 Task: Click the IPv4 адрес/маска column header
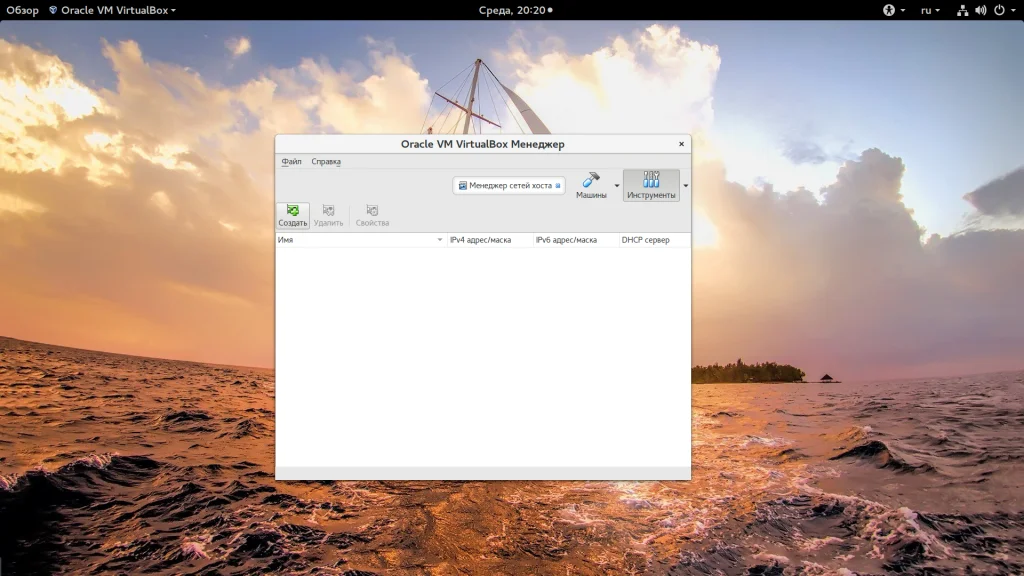click(x=480, y=240)
